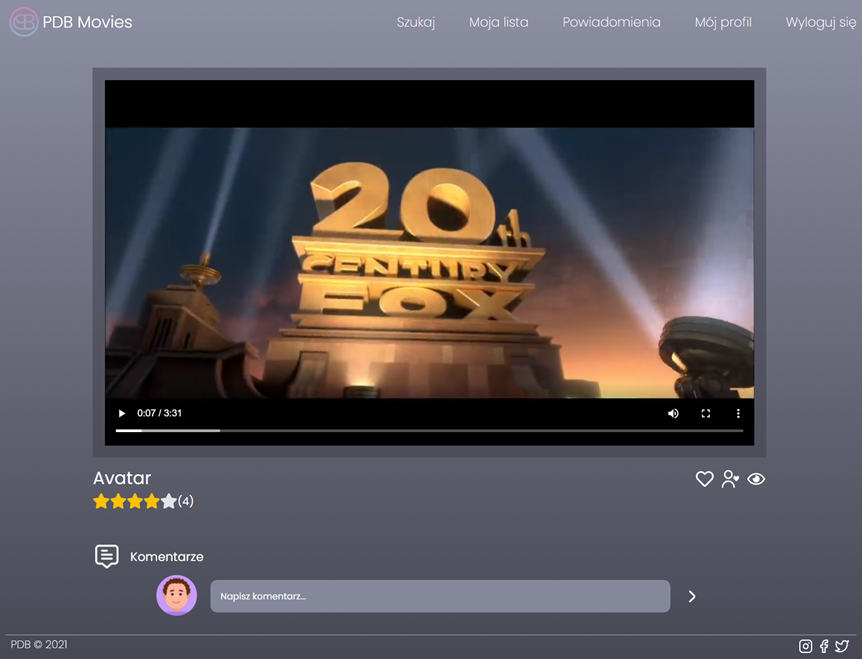
Task: Click Wyloguj się to log out
Action: tap(818, 22)
